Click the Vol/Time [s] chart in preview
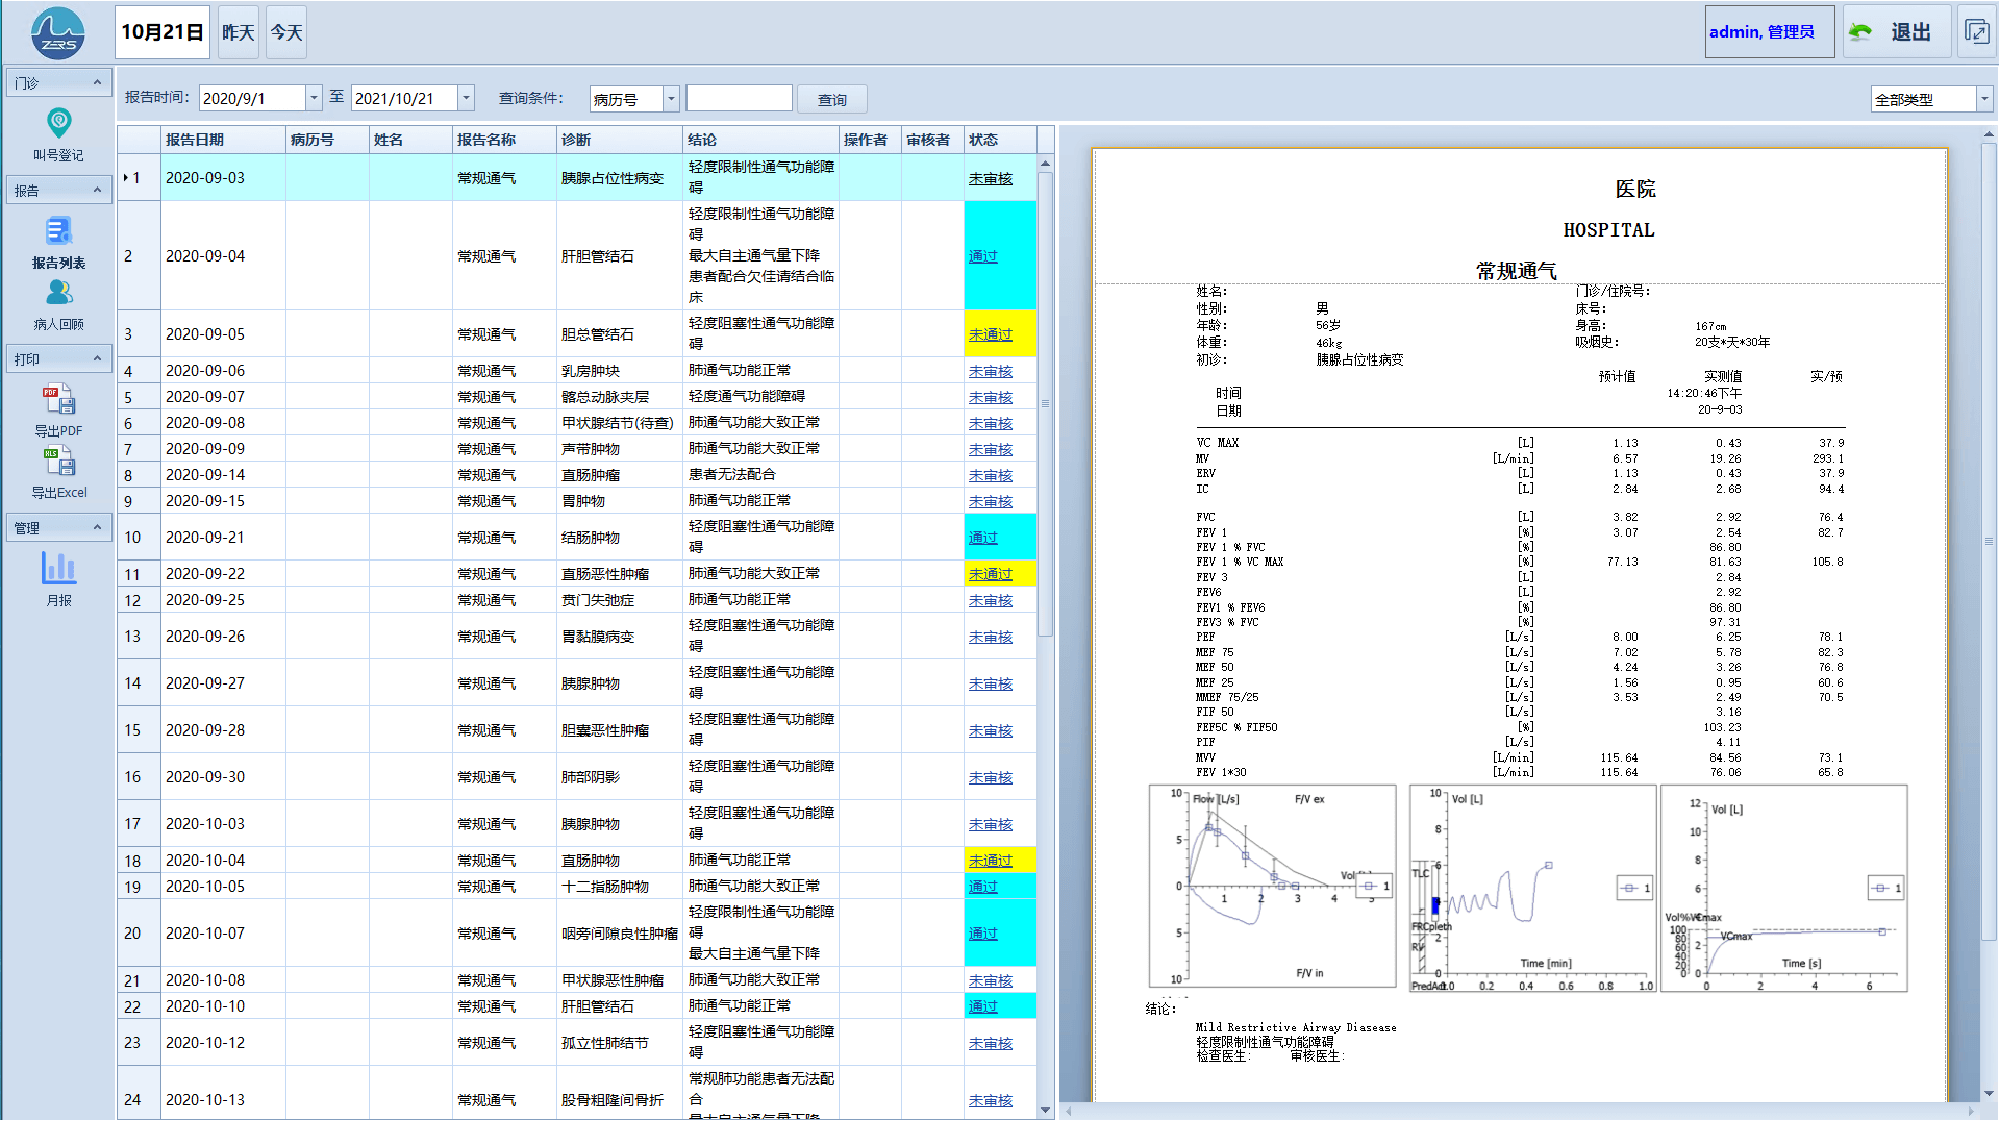 (x=1784, y=888)
